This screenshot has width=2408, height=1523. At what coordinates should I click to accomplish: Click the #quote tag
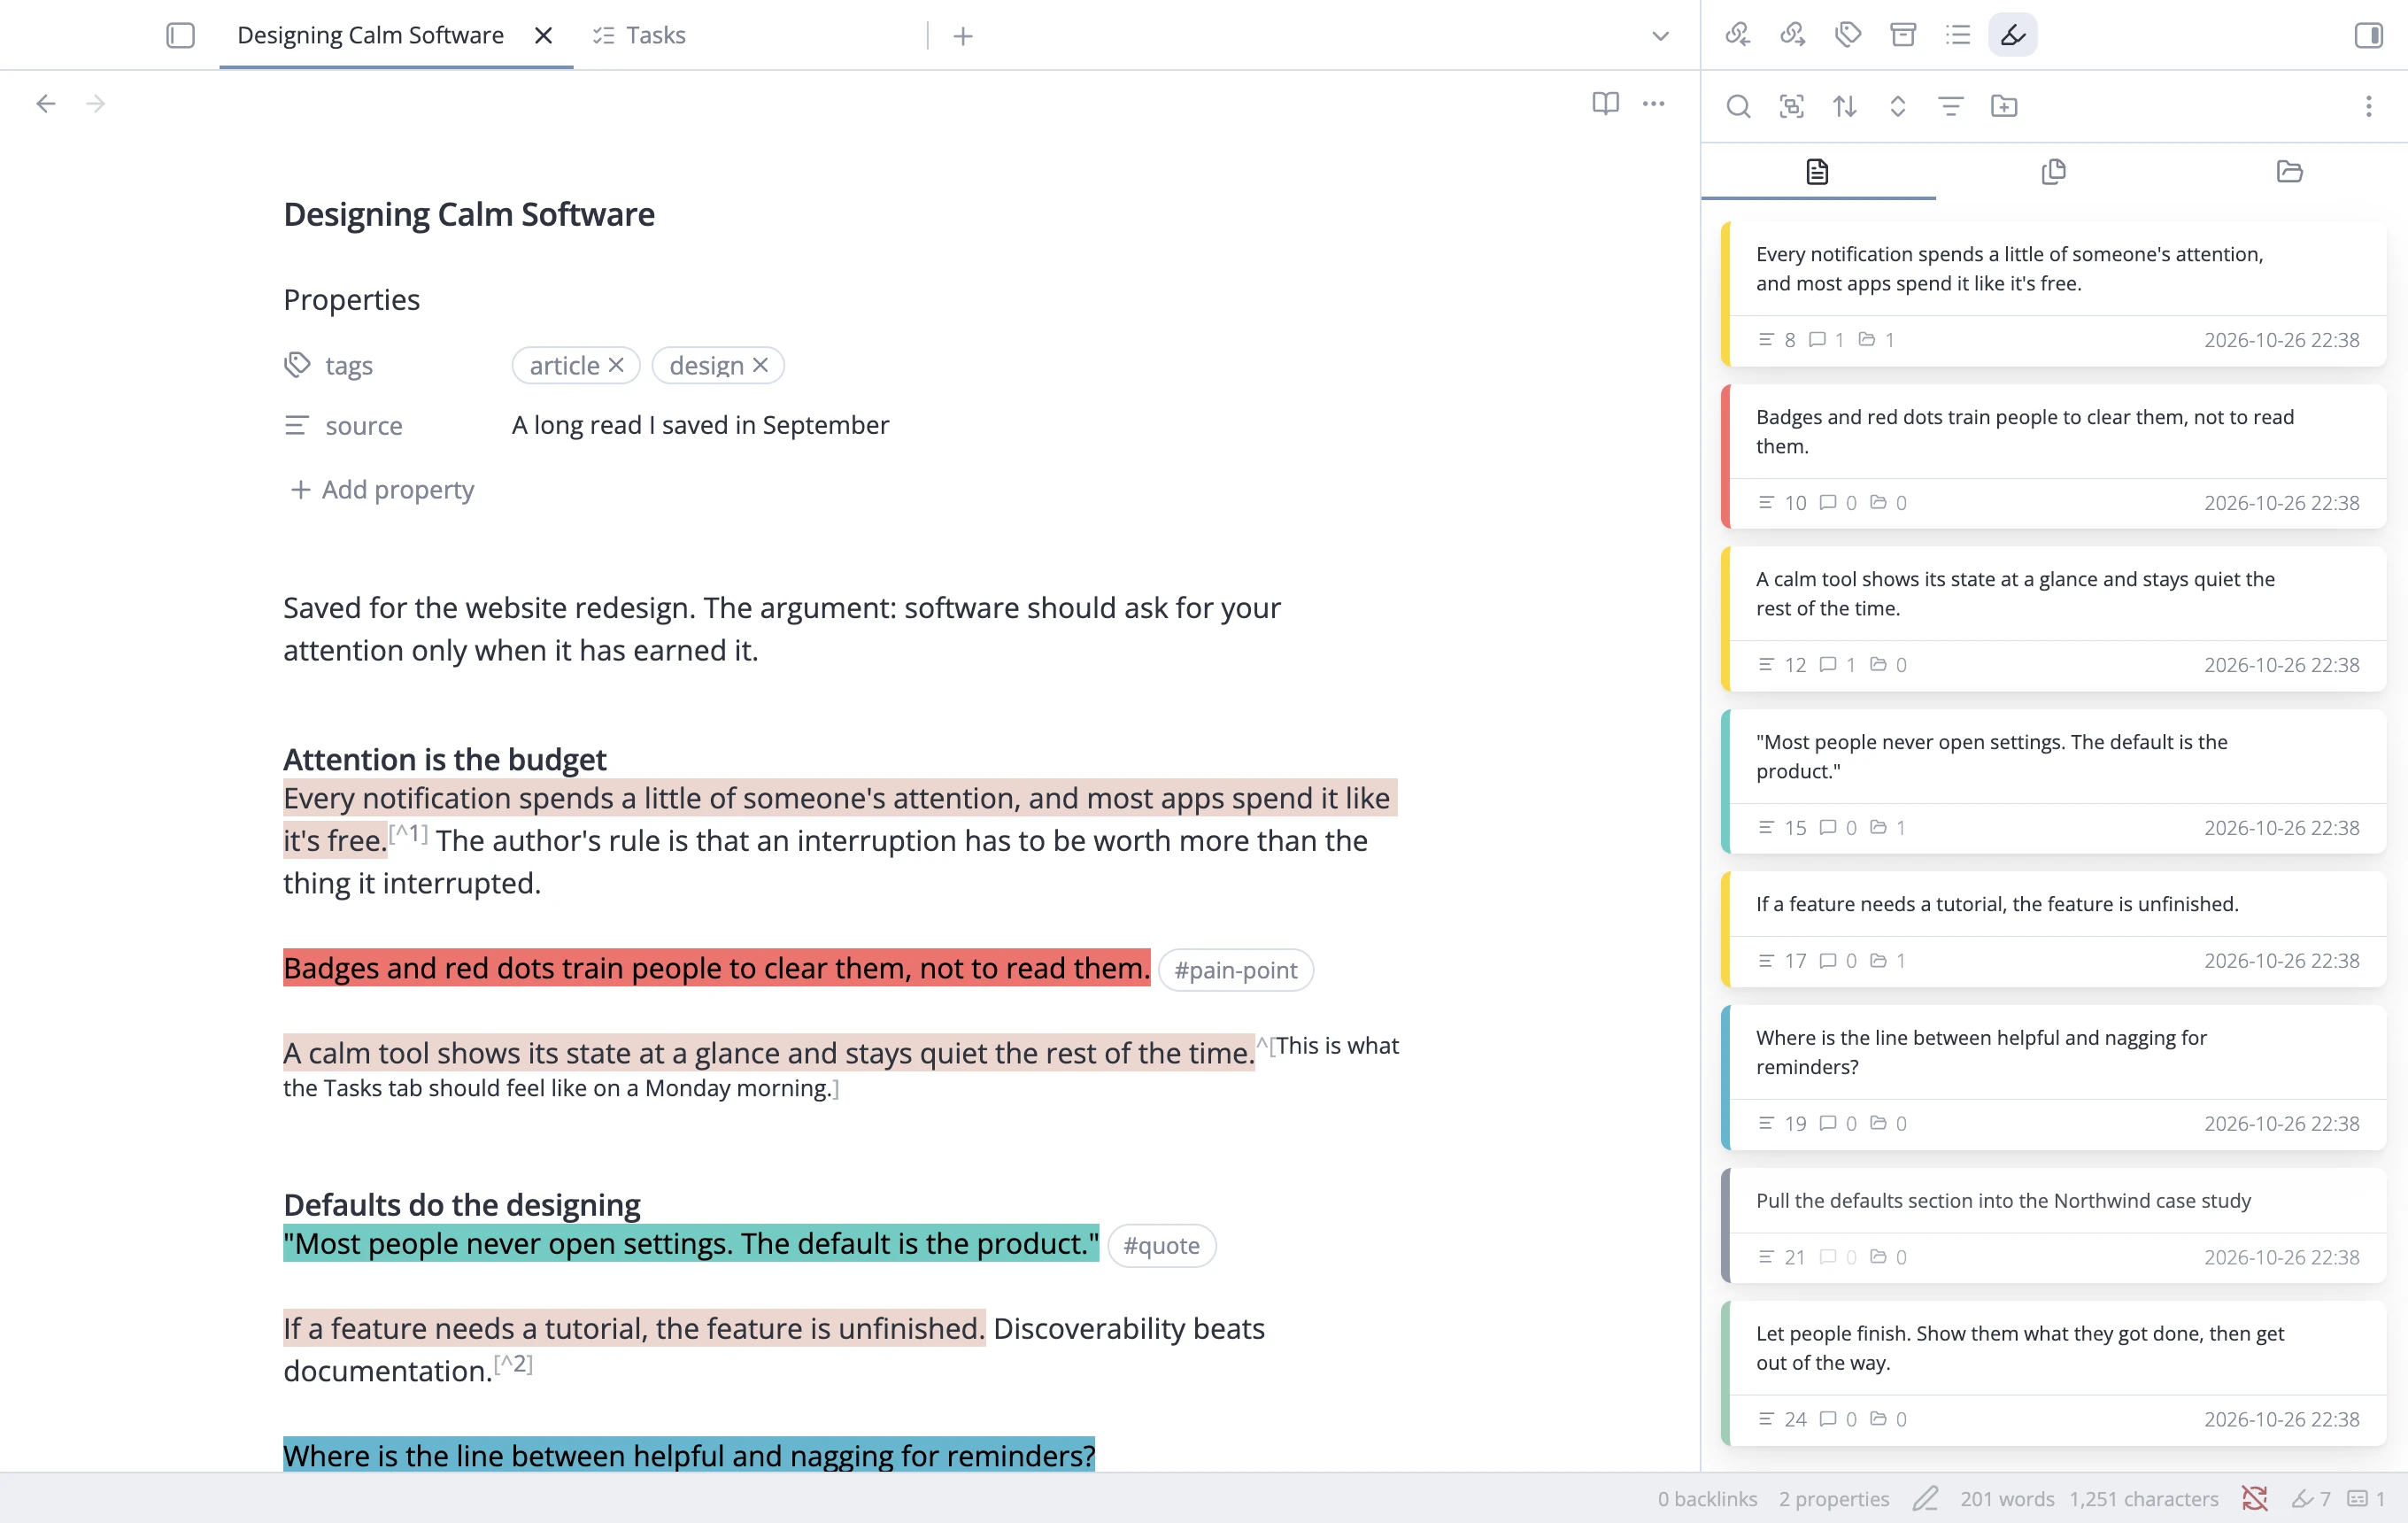coord(1161,1245)
